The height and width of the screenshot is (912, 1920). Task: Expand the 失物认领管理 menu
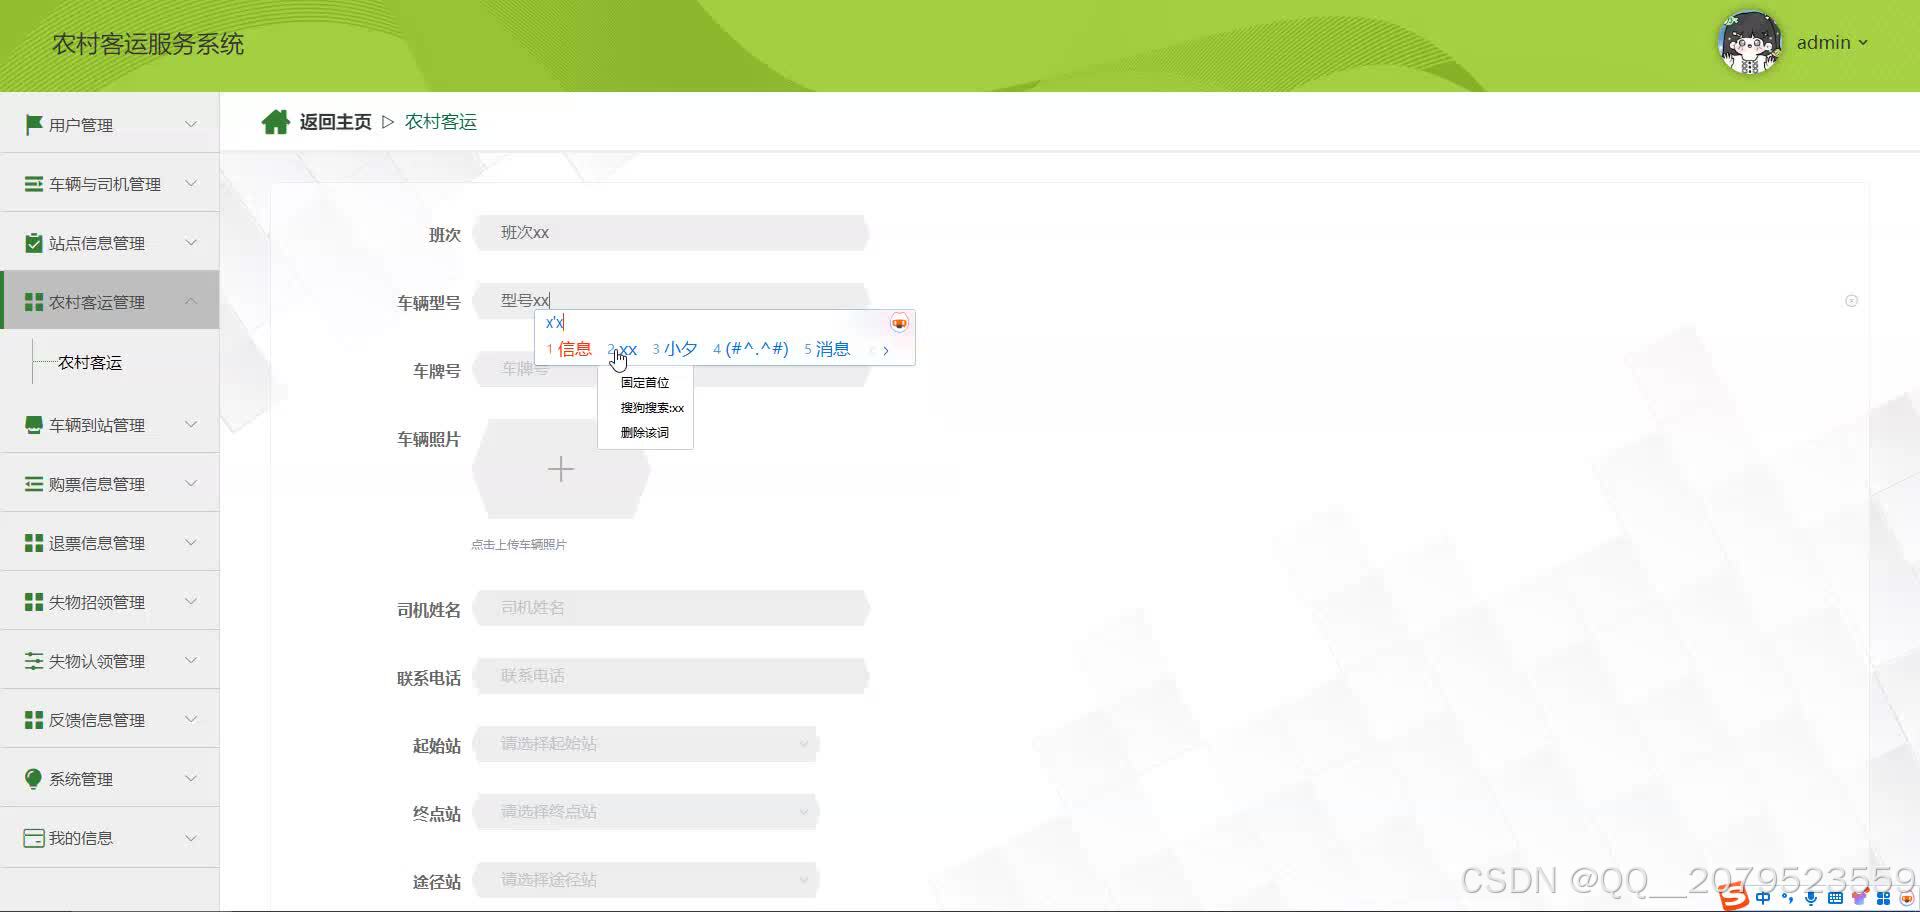coord(191,660)
